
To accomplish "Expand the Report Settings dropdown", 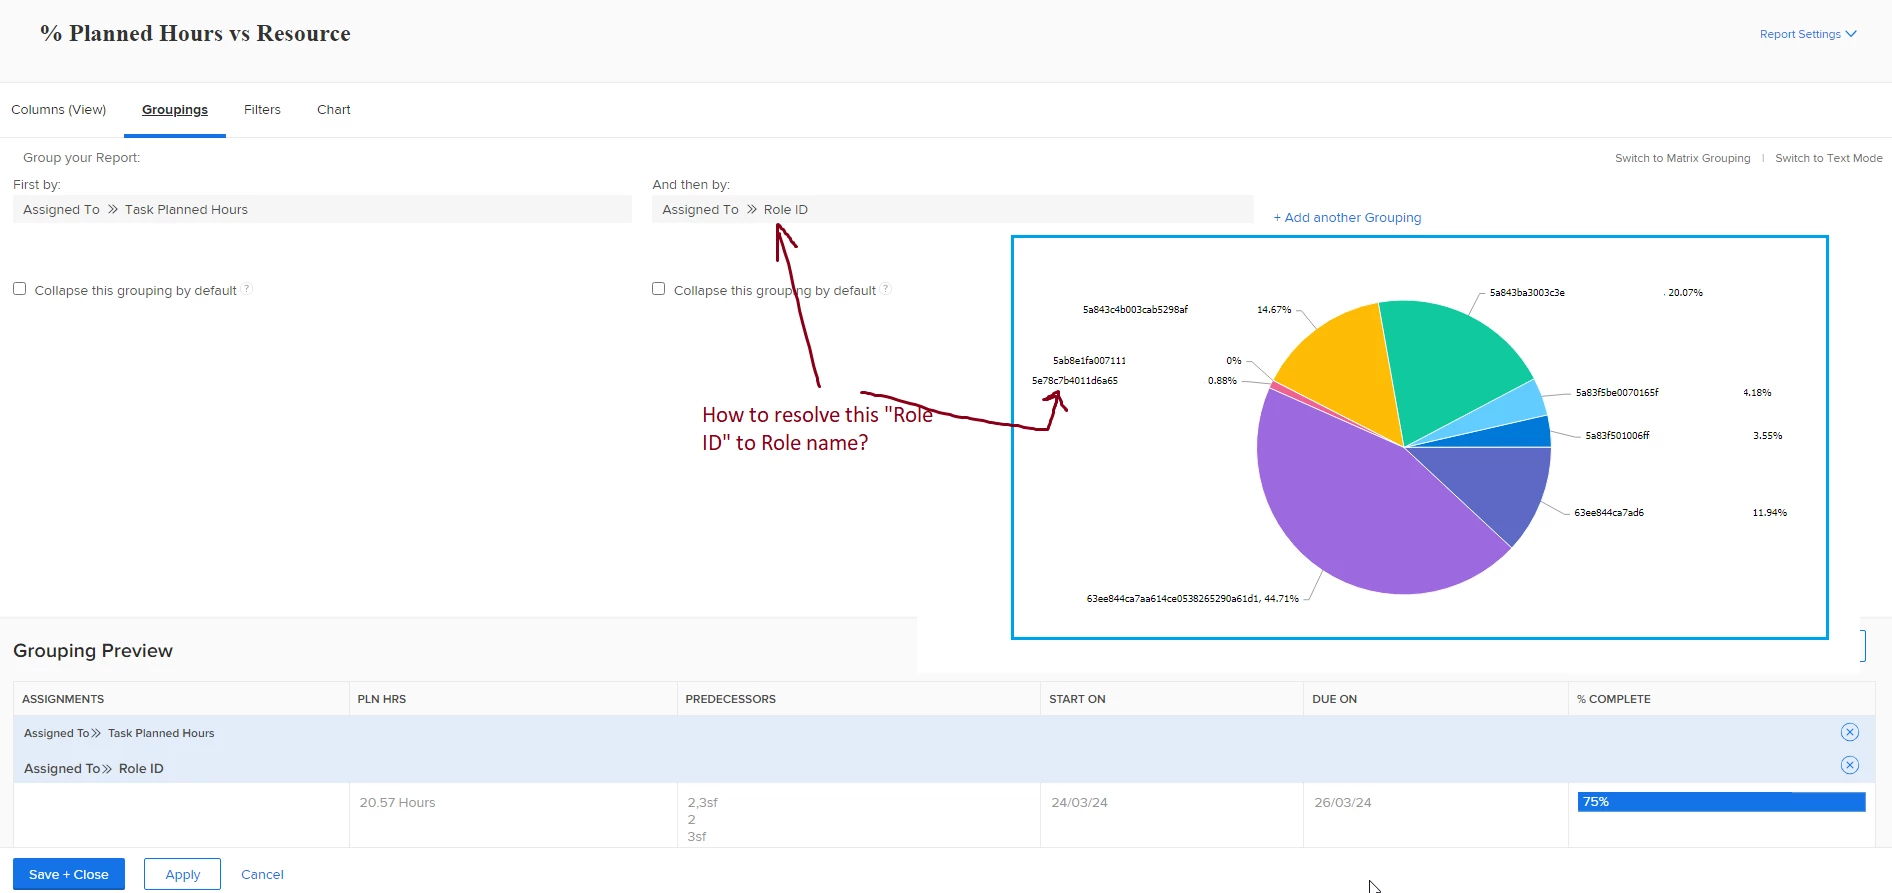I will click(x=1808, y=34).
